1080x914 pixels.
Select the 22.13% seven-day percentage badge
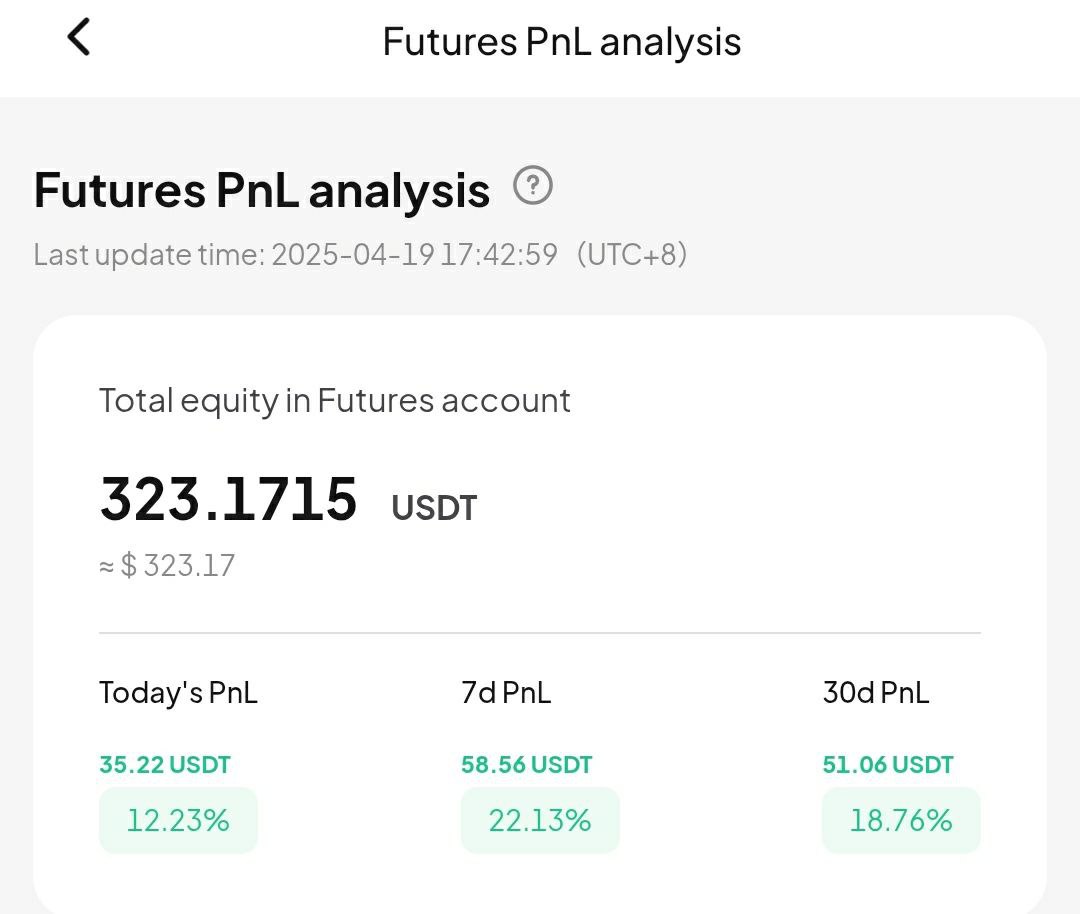pyautogui.click(x=540, y=820)
